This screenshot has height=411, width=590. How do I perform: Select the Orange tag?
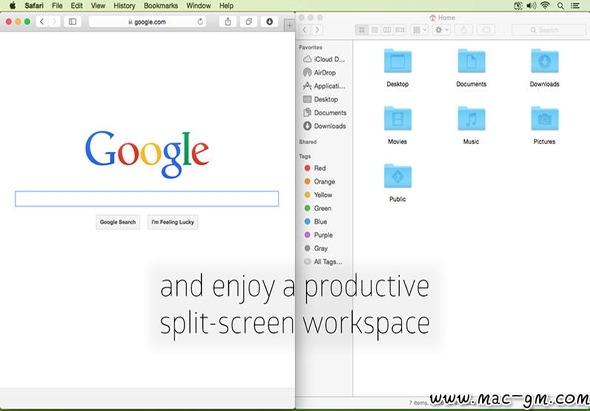(320, 181)
